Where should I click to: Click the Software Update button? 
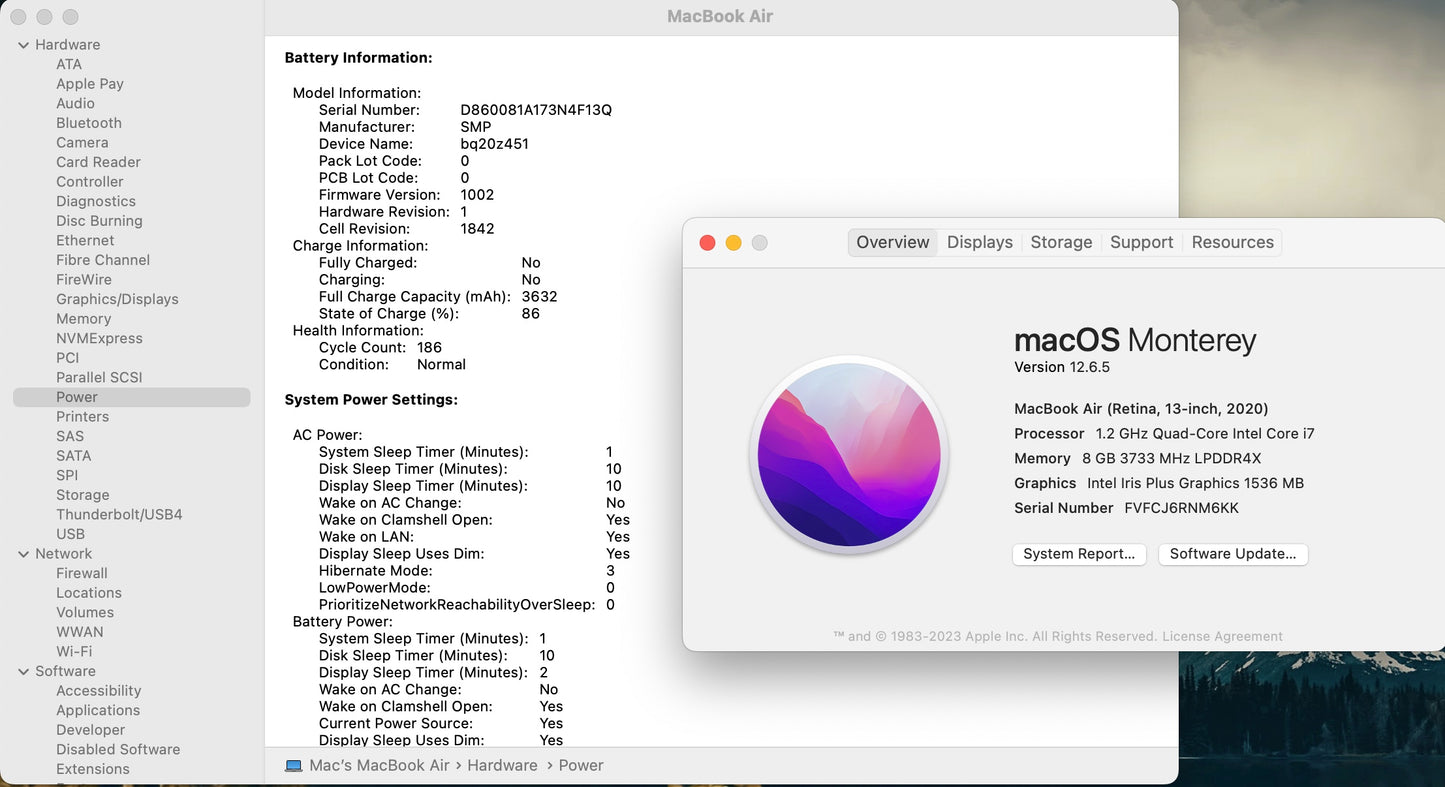[x=1232, y=554]
